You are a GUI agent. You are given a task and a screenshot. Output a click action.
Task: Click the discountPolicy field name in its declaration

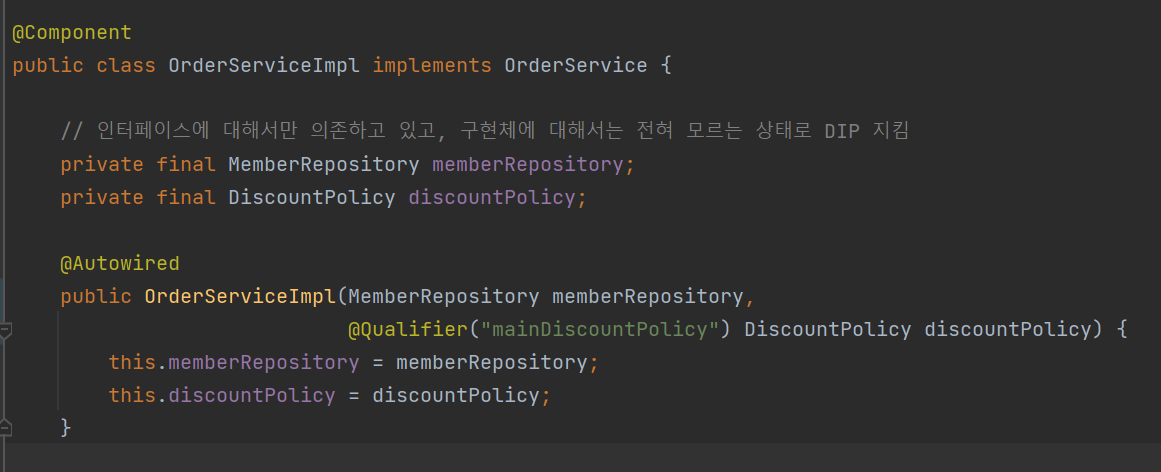(492, 198)
